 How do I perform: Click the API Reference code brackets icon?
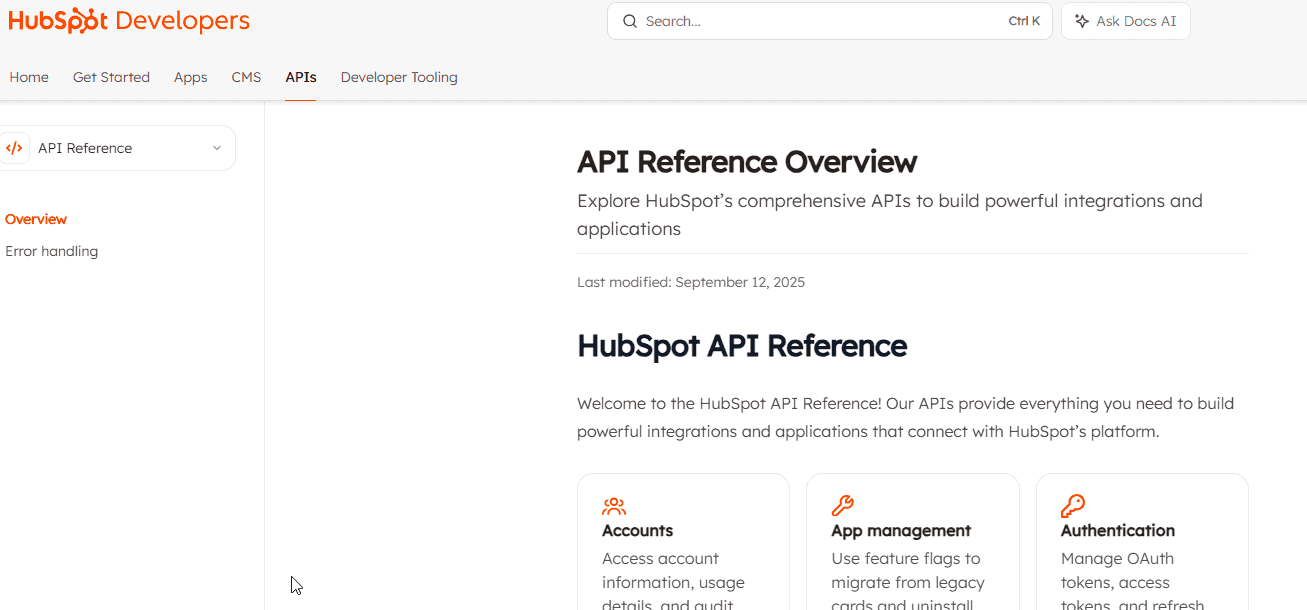(14, 148)
